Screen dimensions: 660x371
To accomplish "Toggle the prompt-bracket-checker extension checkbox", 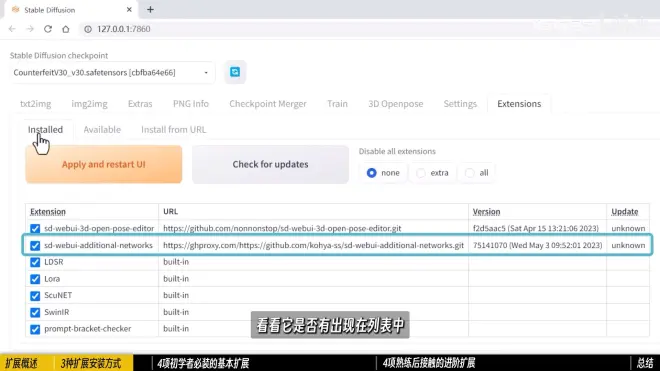I will click(x=35, y=329).
